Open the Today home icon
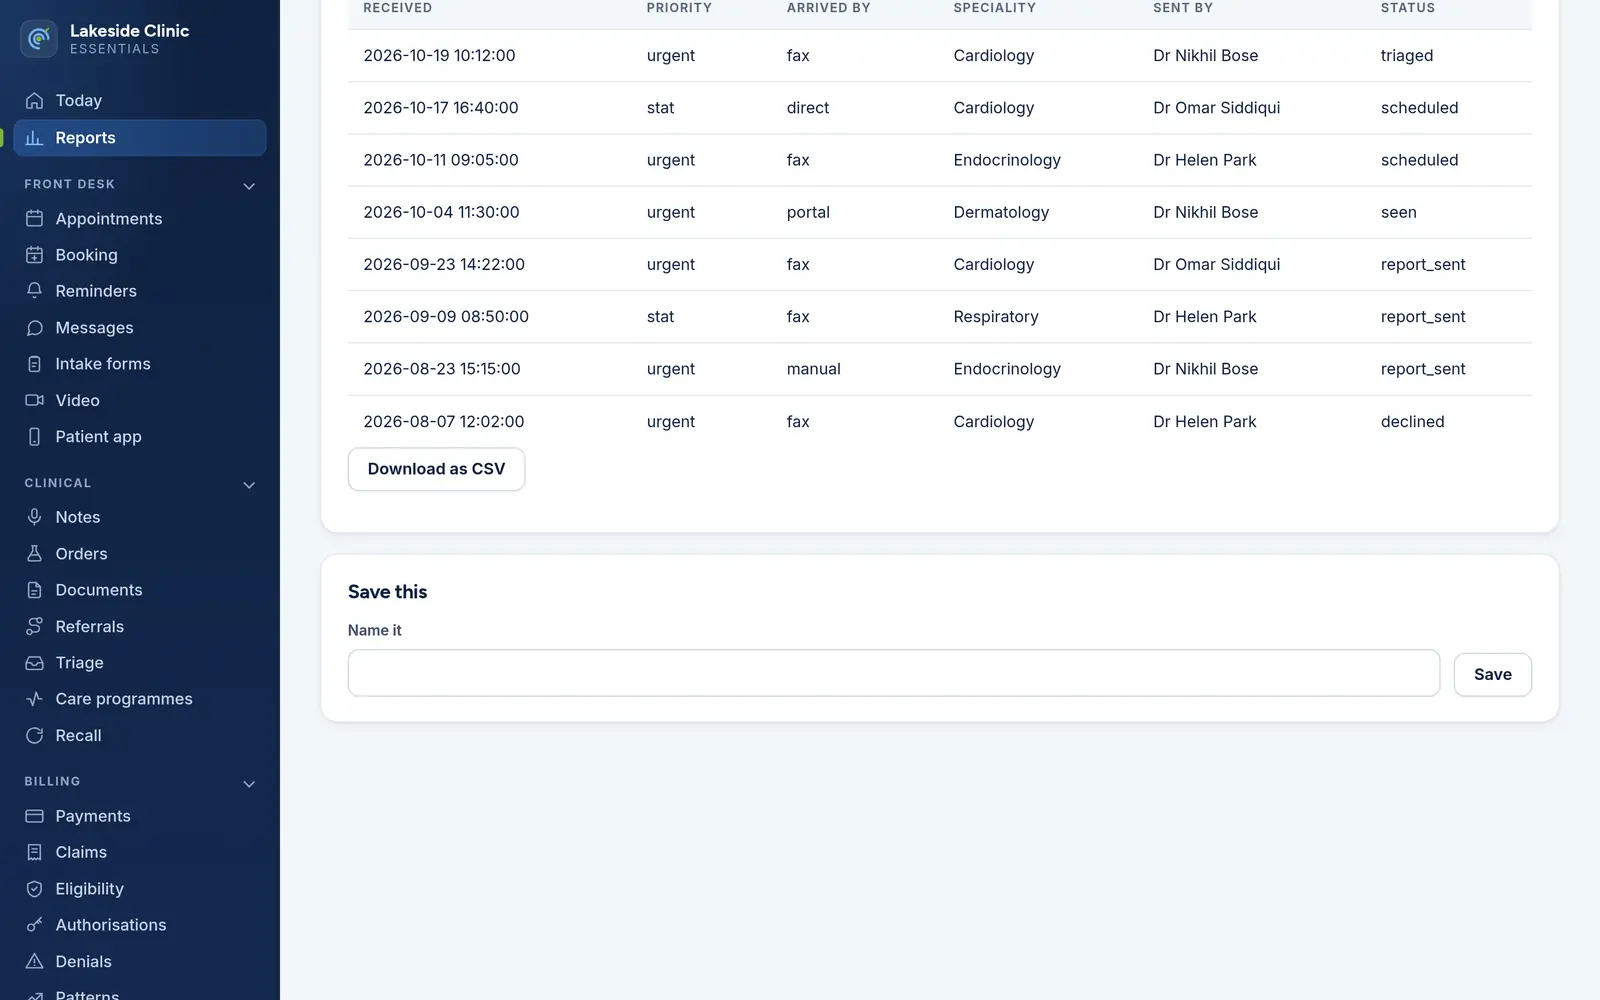Image resolution: width=1600 pixels, height=1000 pixels. click(x=34, y=100)
